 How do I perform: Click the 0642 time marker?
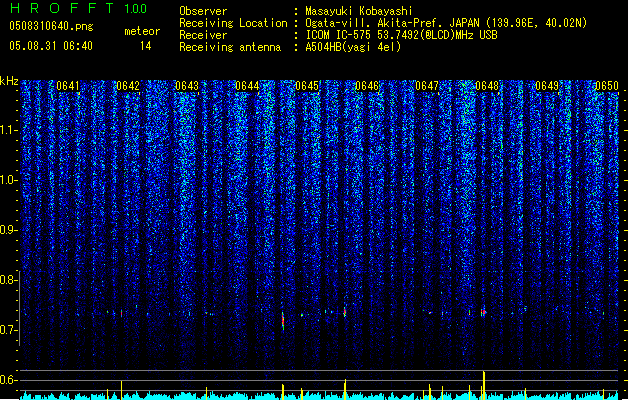pos(128,86)
